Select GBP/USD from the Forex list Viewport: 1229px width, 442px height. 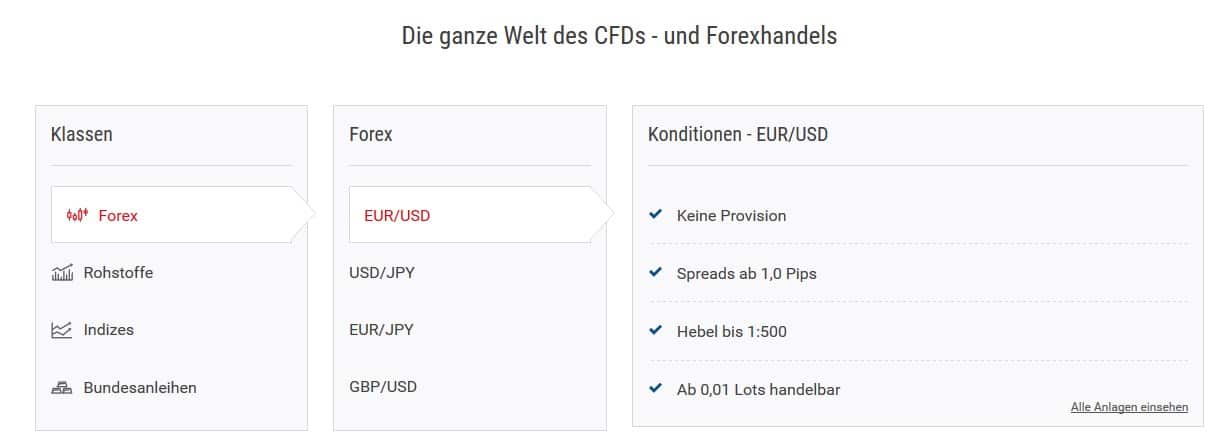[470, 386]
